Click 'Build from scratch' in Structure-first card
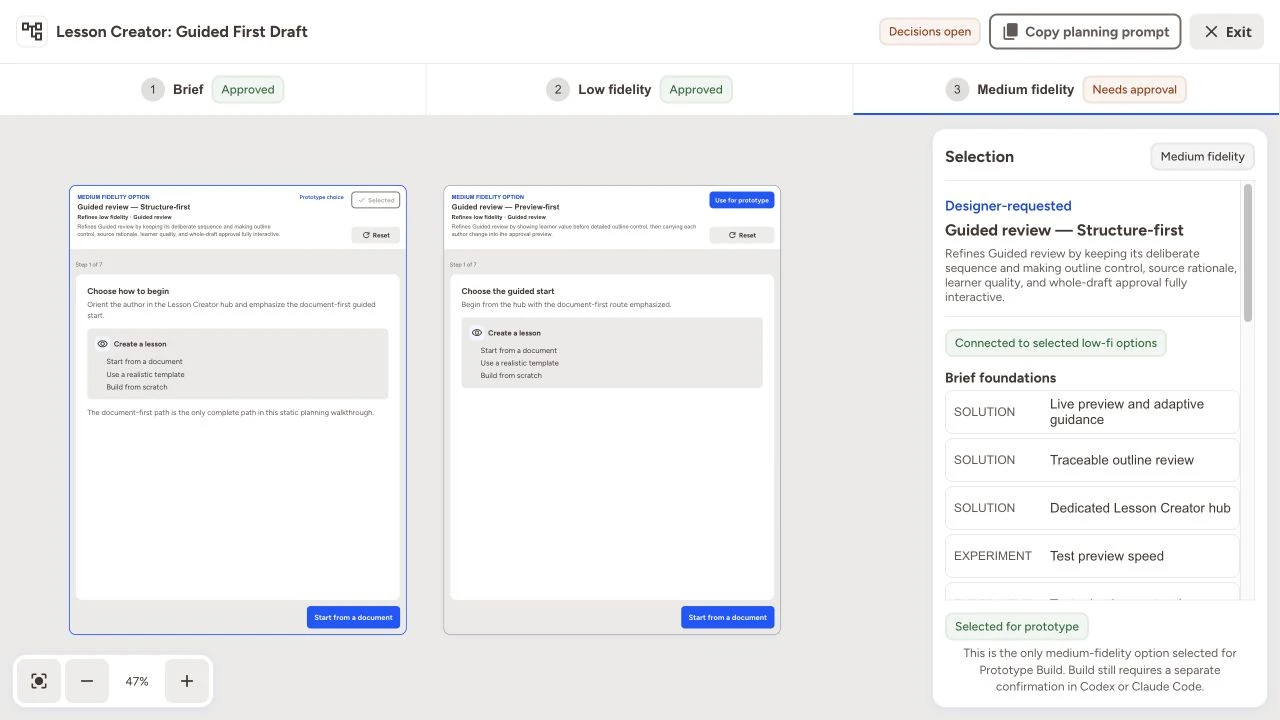Viewport: 1280px width, 720px height. coord(137,387)
